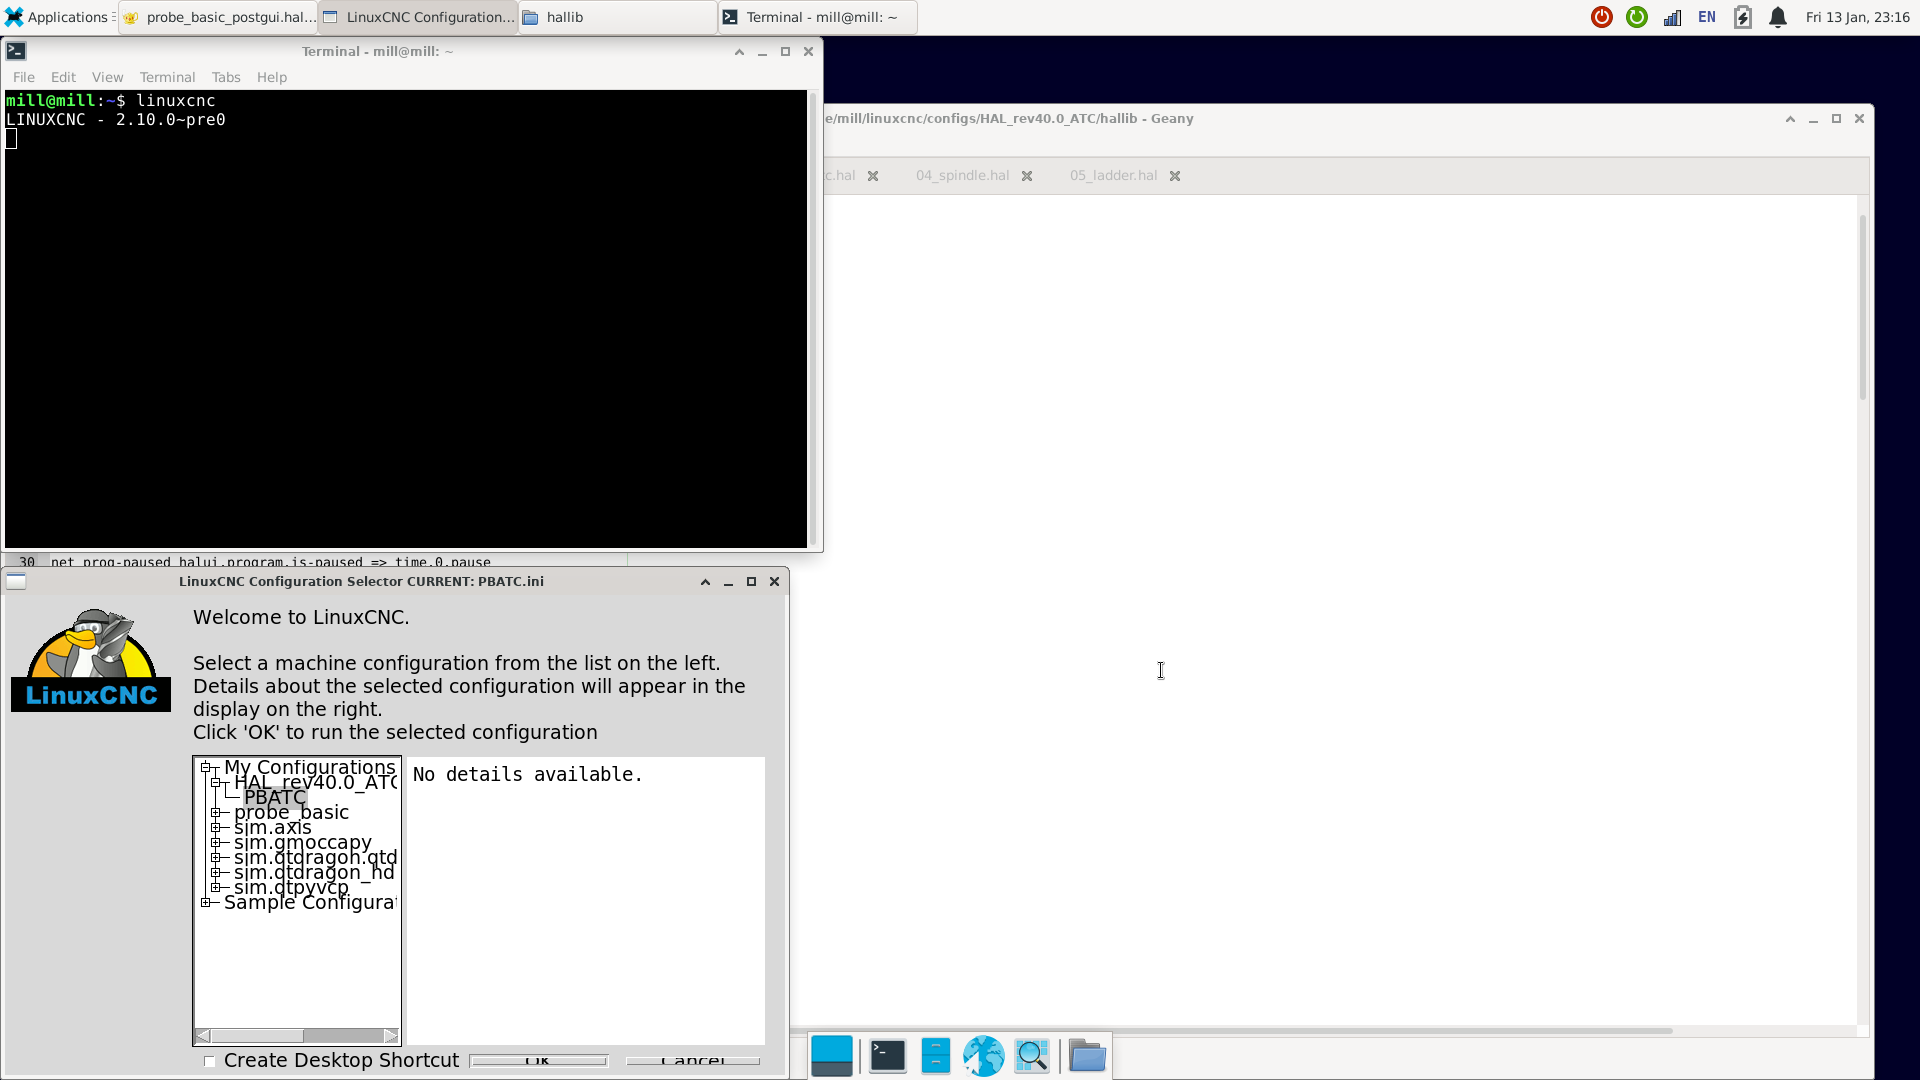Click the Geany vertical scrollbar handle
Screen dimensions: 1920x1080
pos(1863,307)
